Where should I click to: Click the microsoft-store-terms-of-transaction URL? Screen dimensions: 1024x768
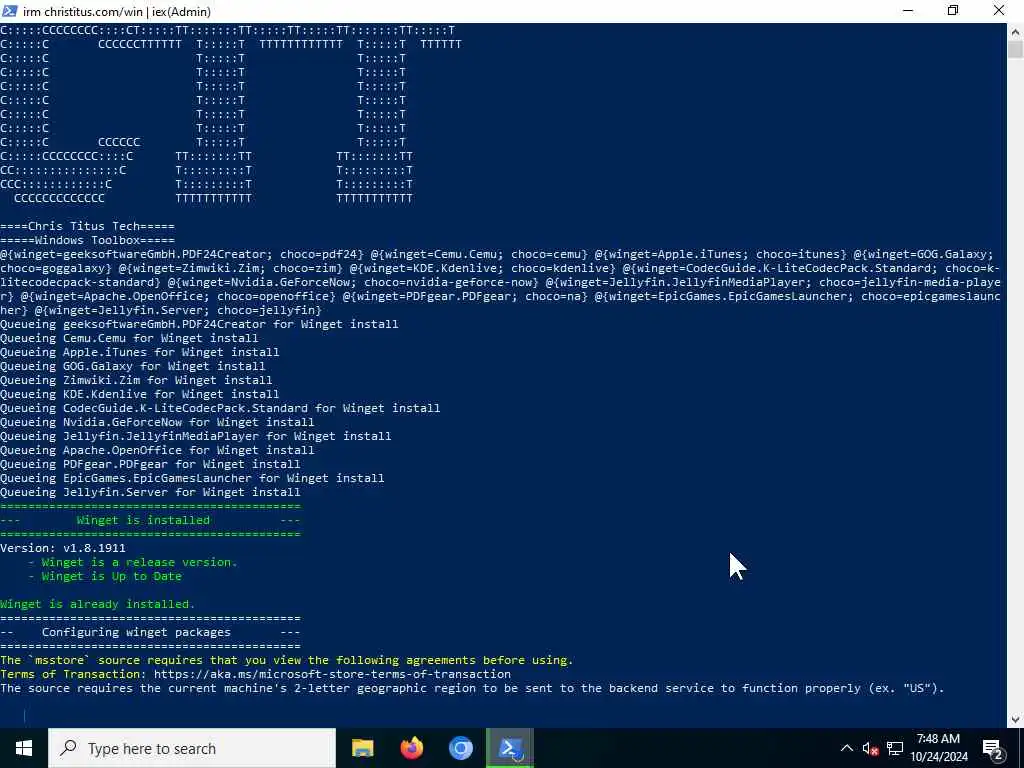[x=332, y=674]
